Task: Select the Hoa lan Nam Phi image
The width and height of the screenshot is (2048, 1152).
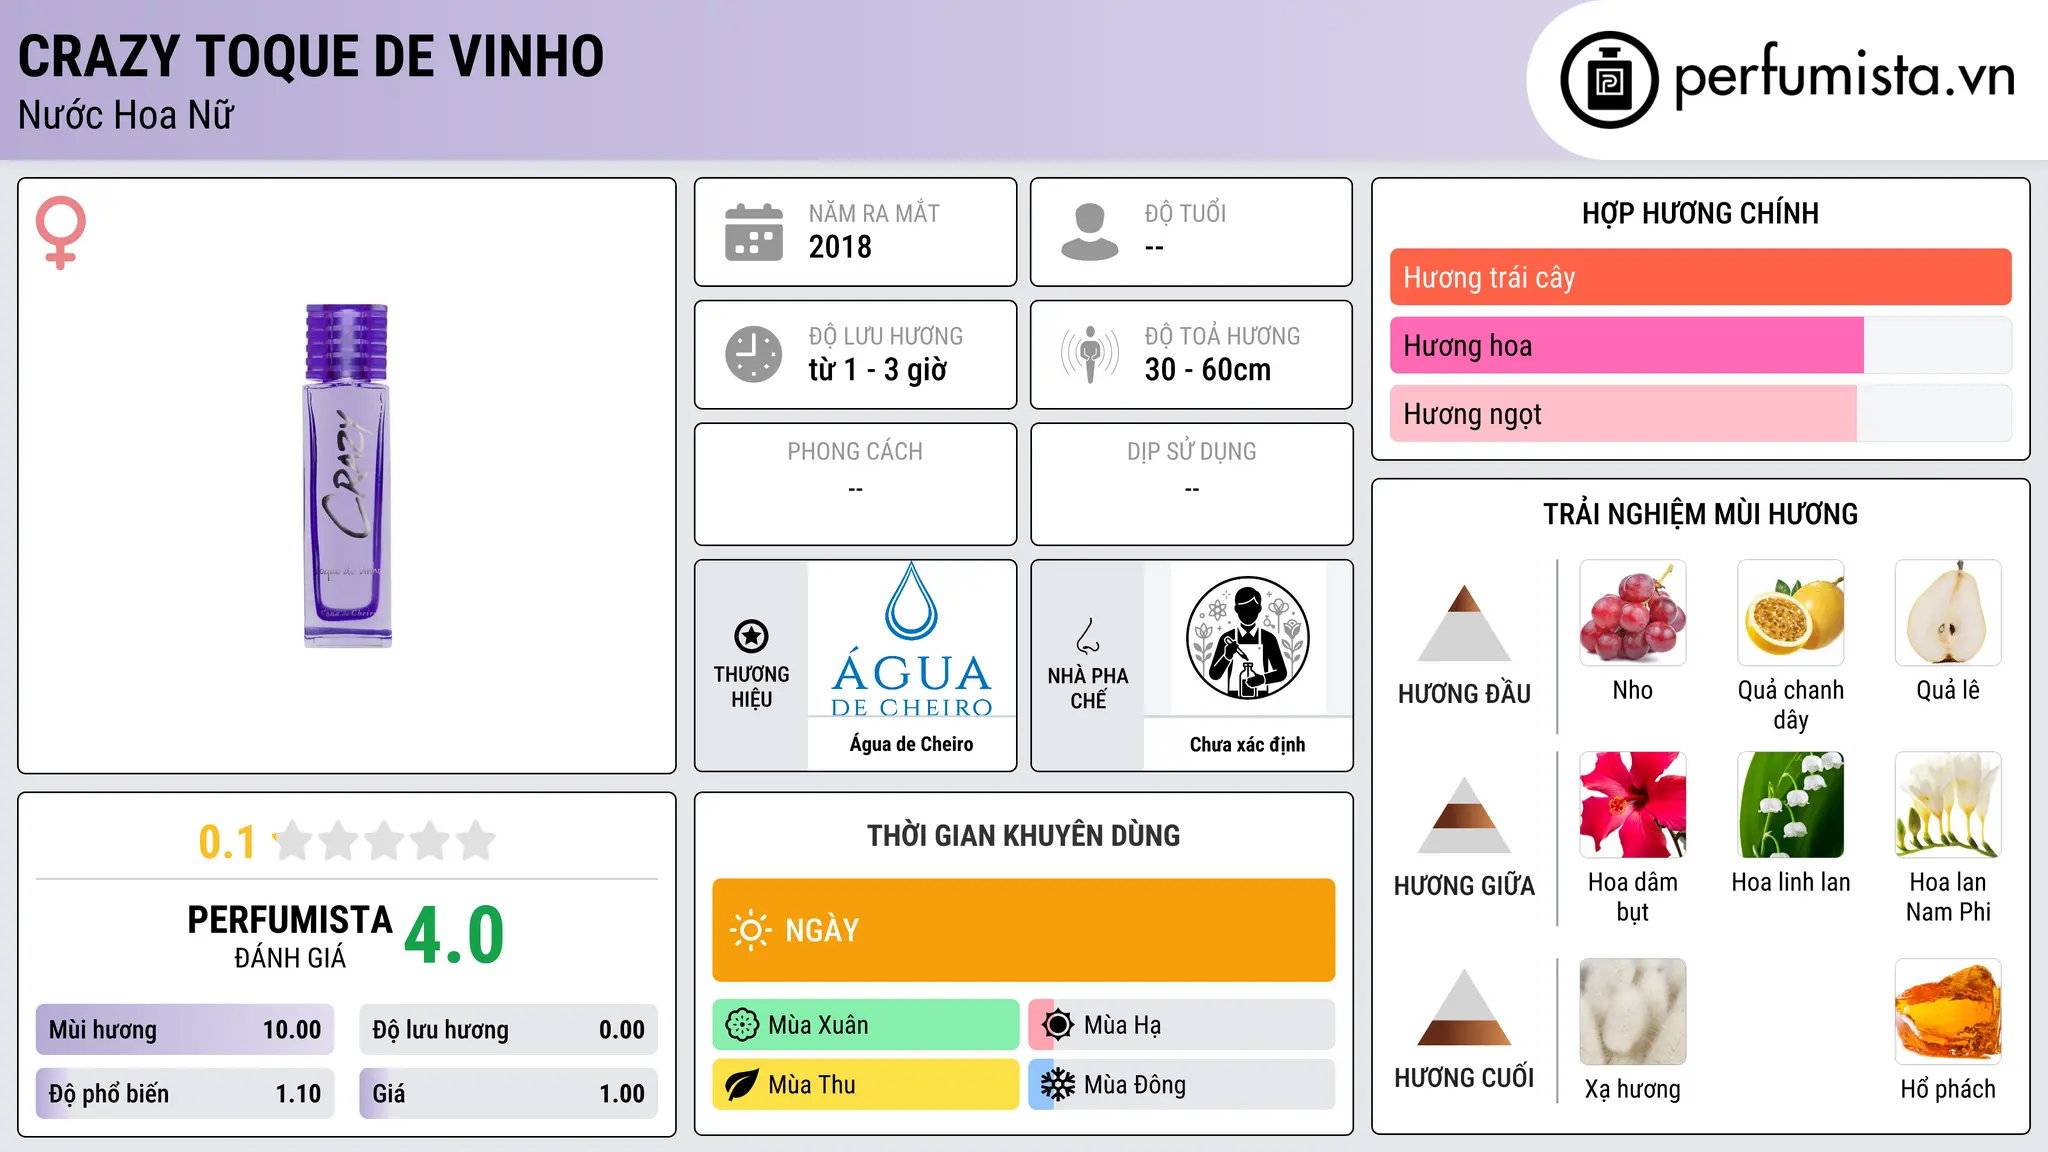Action: tap(1948, 805)
